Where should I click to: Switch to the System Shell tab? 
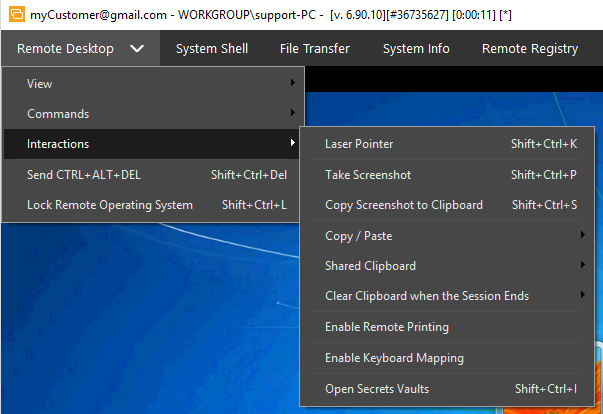(212, 49)
